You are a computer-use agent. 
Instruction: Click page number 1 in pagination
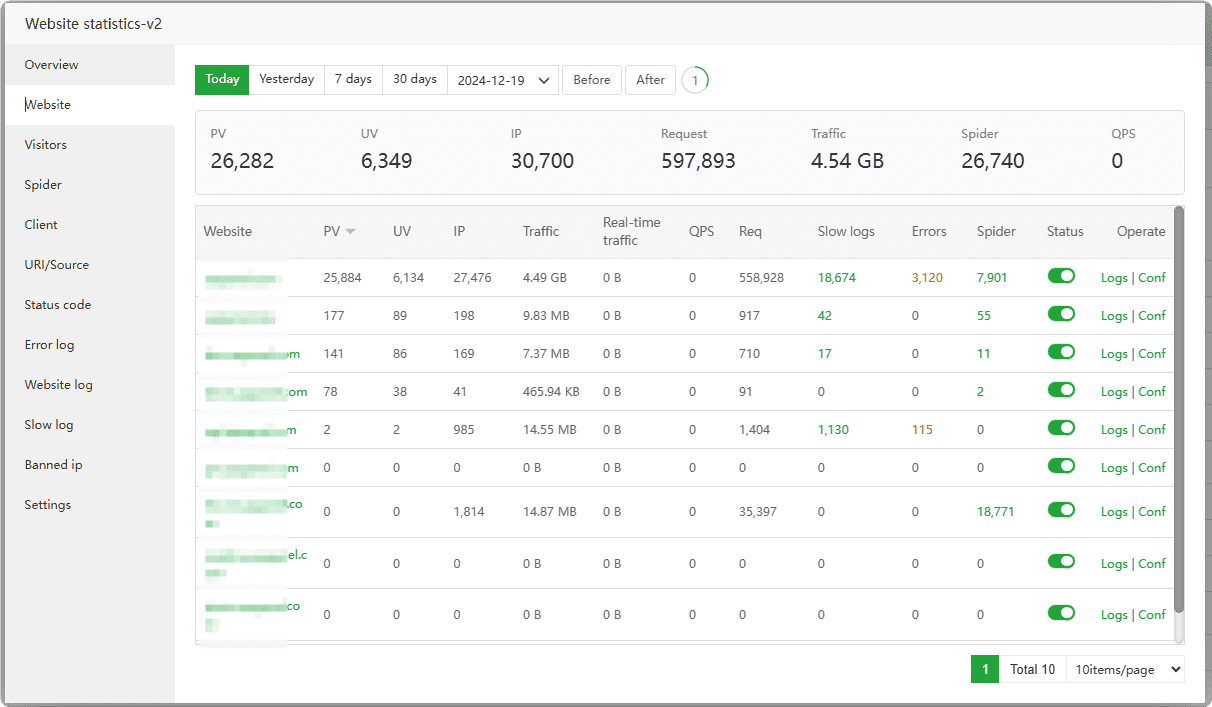coord(984,669)
